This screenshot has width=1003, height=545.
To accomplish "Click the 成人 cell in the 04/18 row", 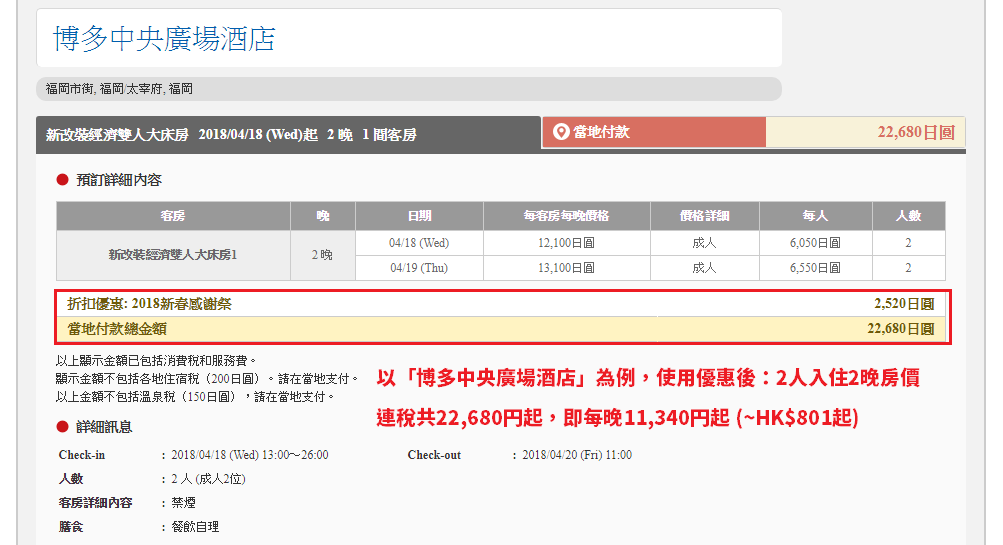I will point(704,243).
